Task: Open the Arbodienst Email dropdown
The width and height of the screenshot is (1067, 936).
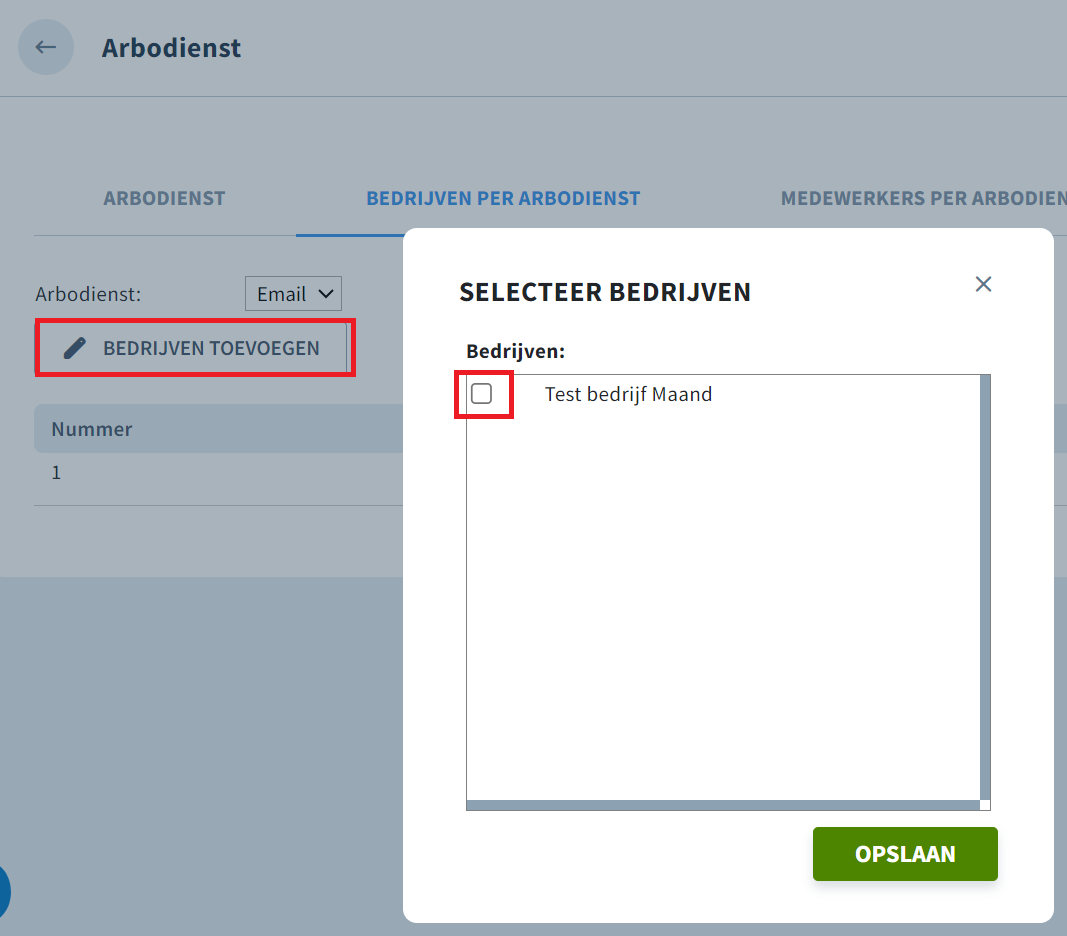Action: [293, 293]
